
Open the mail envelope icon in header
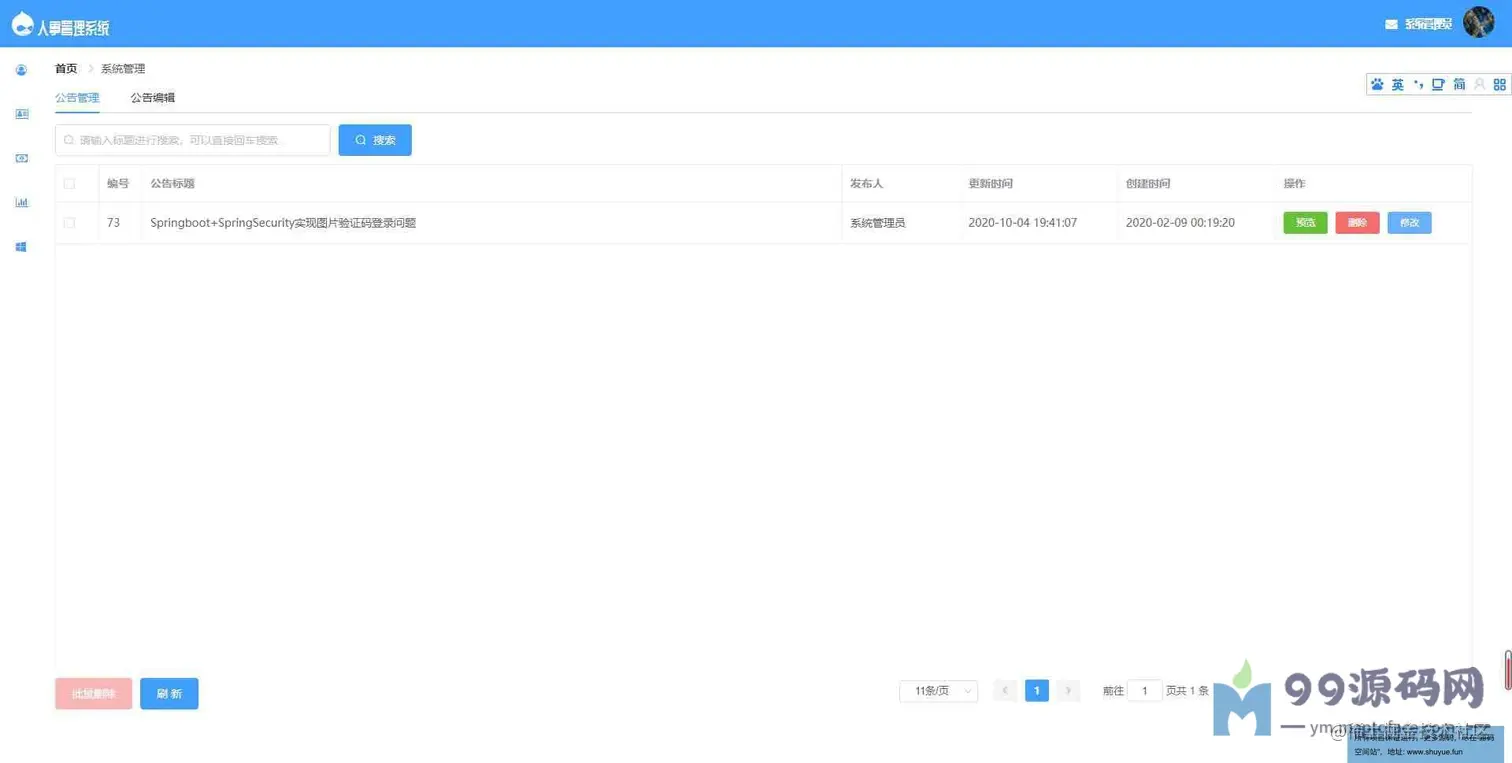(1391, 24)
